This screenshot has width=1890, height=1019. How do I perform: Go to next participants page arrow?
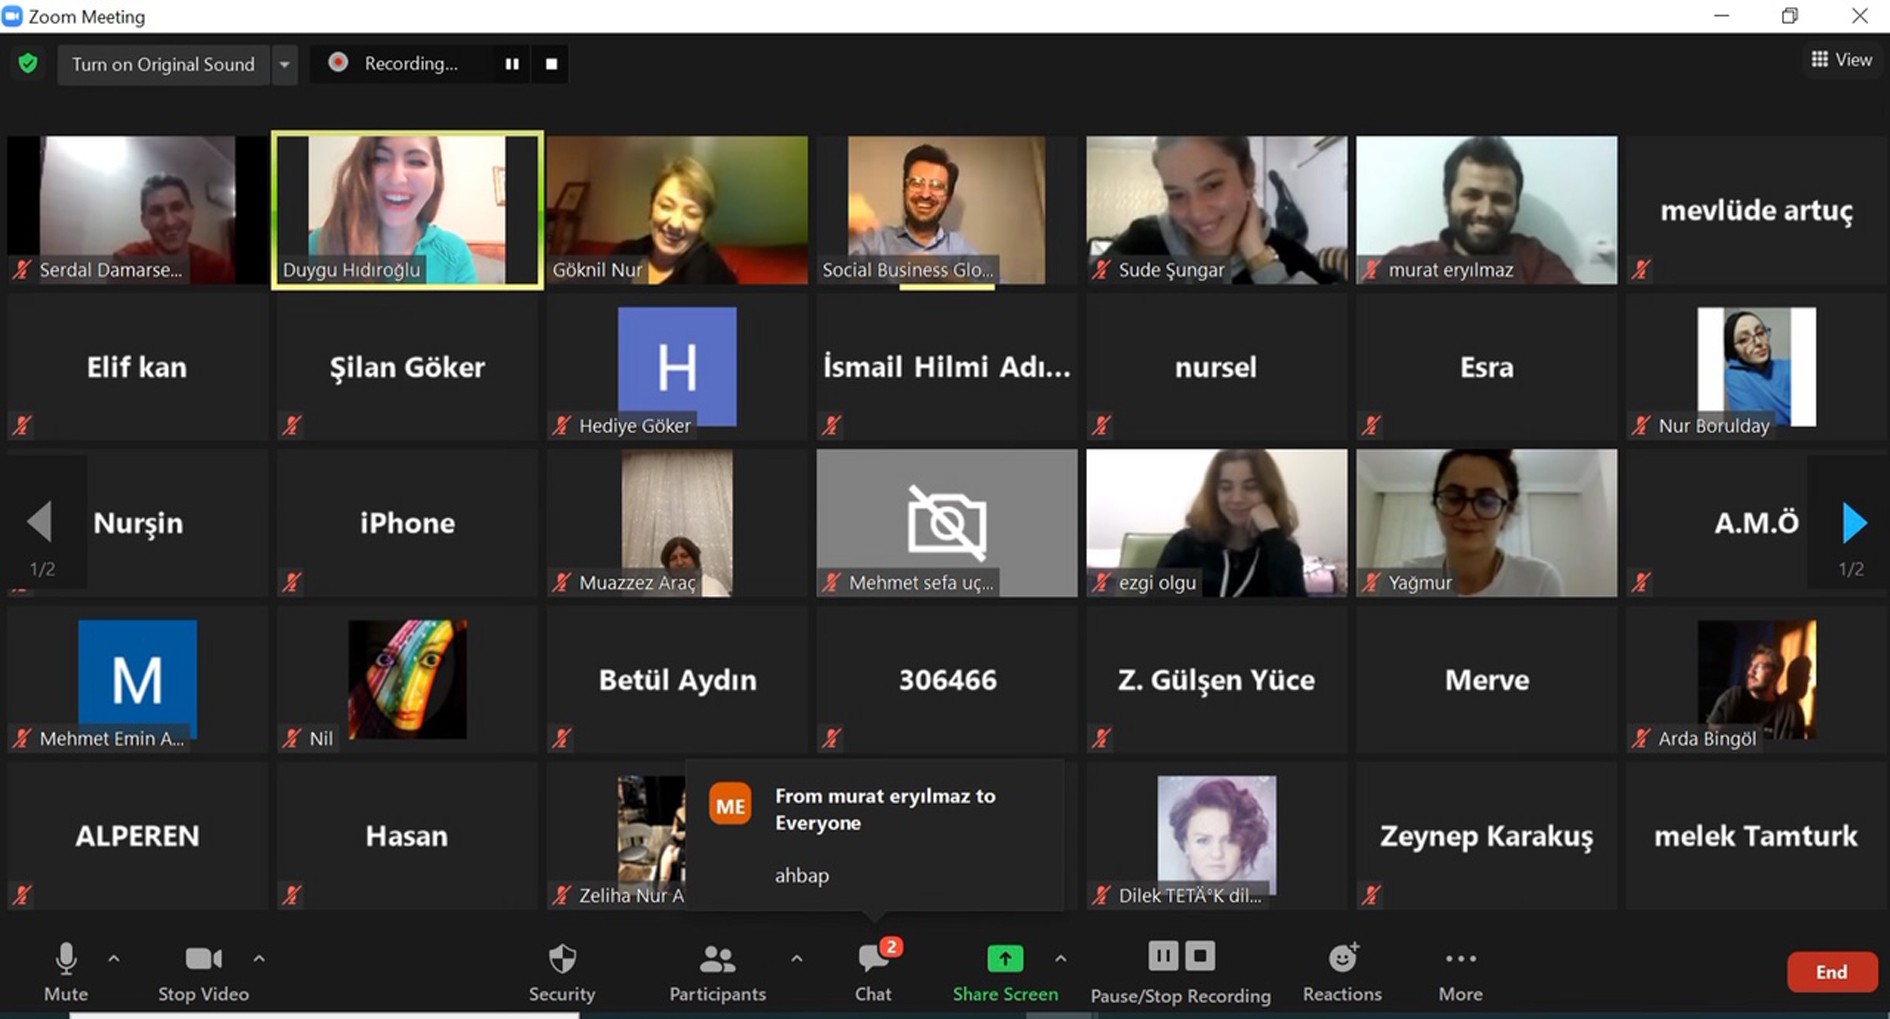point(1853,522)
